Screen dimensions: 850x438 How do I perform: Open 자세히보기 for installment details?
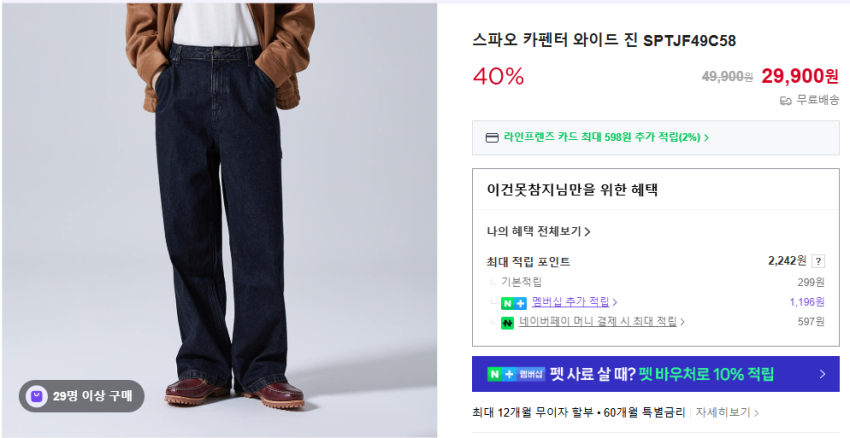point(726,413)
